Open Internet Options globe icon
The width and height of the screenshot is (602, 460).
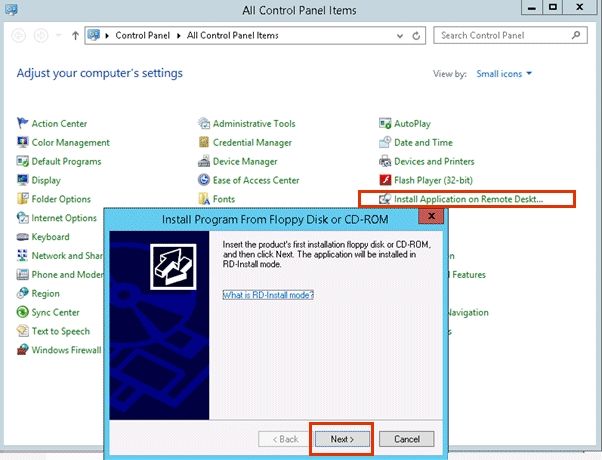coord(22,217)
